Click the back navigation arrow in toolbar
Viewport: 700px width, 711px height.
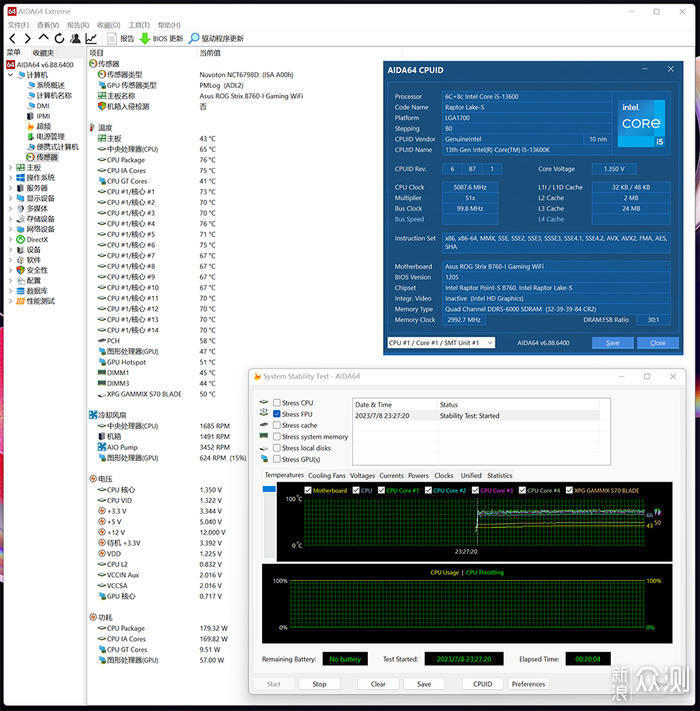point(12,39)
